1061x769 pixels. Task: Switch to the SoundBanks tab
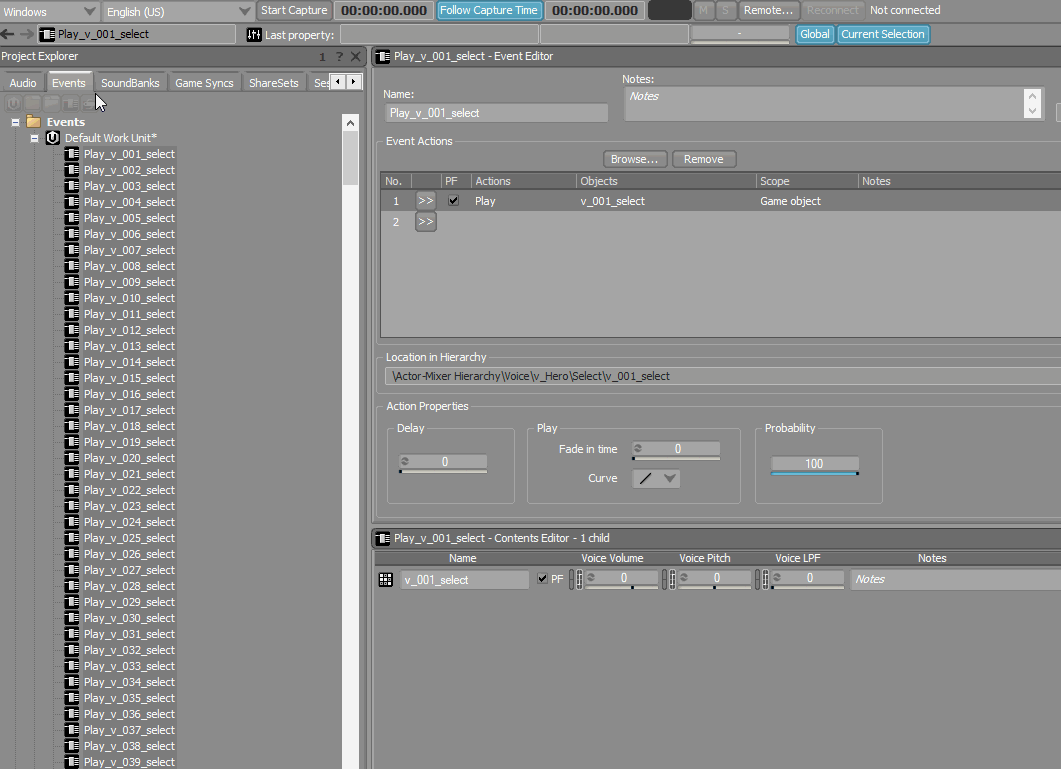pyautogui.click(x=130, y=83)
